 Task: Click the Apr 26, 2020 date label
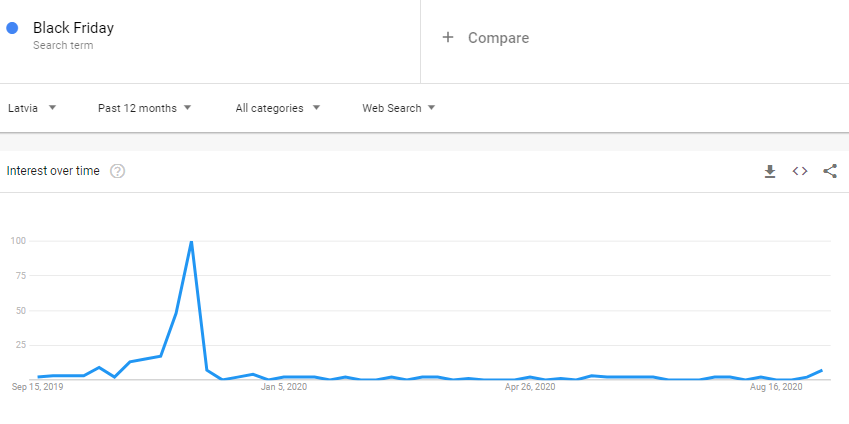click(x=530, y=387)
